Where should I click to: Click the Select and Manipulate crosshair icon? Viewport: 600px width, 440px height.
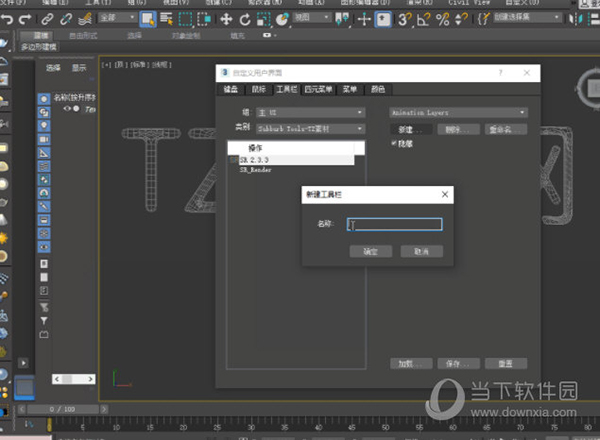coord(364,19)
